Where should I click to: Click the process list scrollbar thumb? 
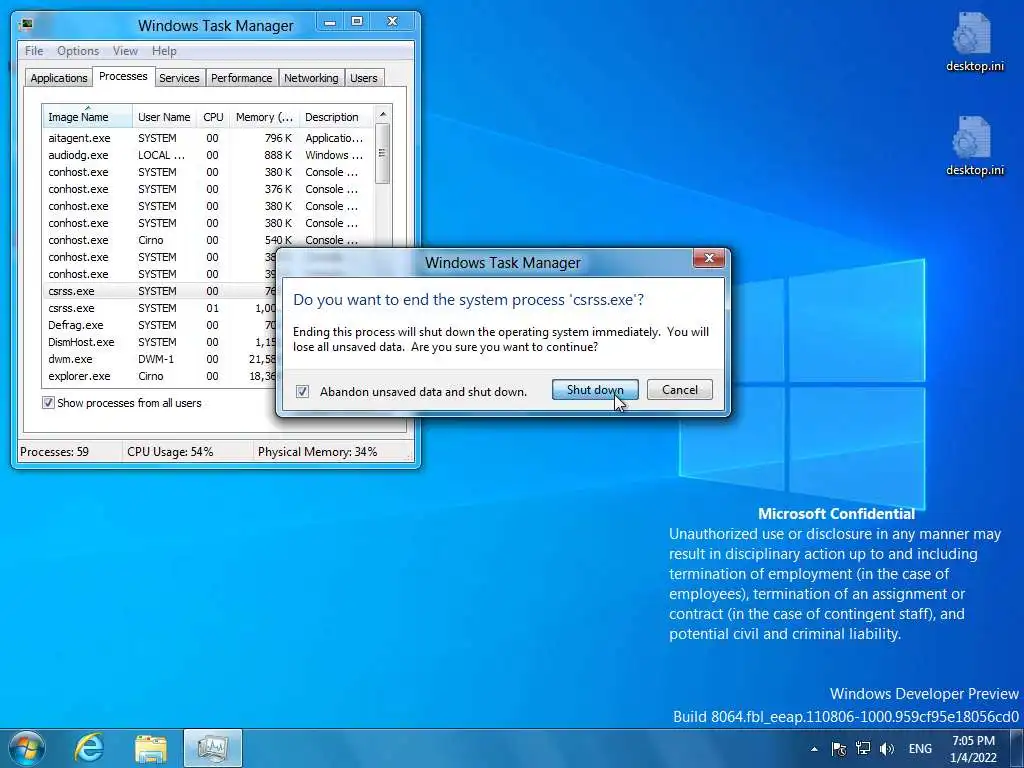pos(383,153)
